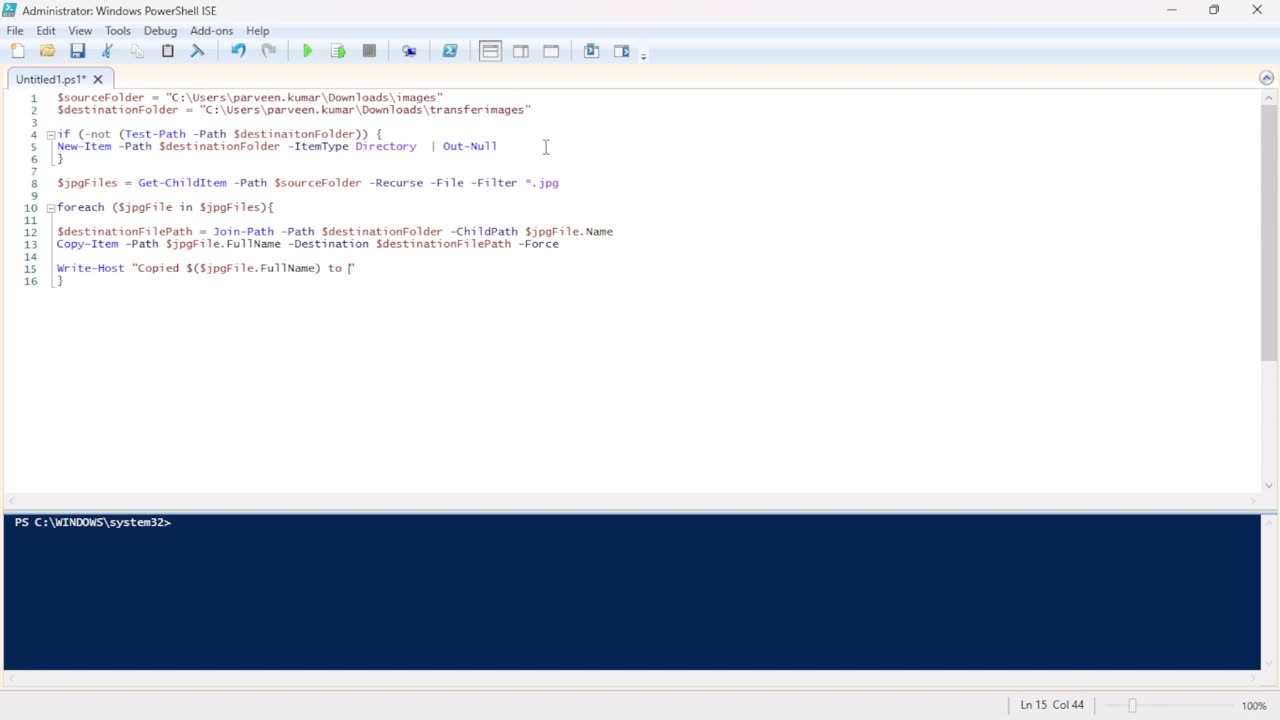
Task: Click the PS C:\WINDOWS\system32> console prompt
Action: point(92,522)
